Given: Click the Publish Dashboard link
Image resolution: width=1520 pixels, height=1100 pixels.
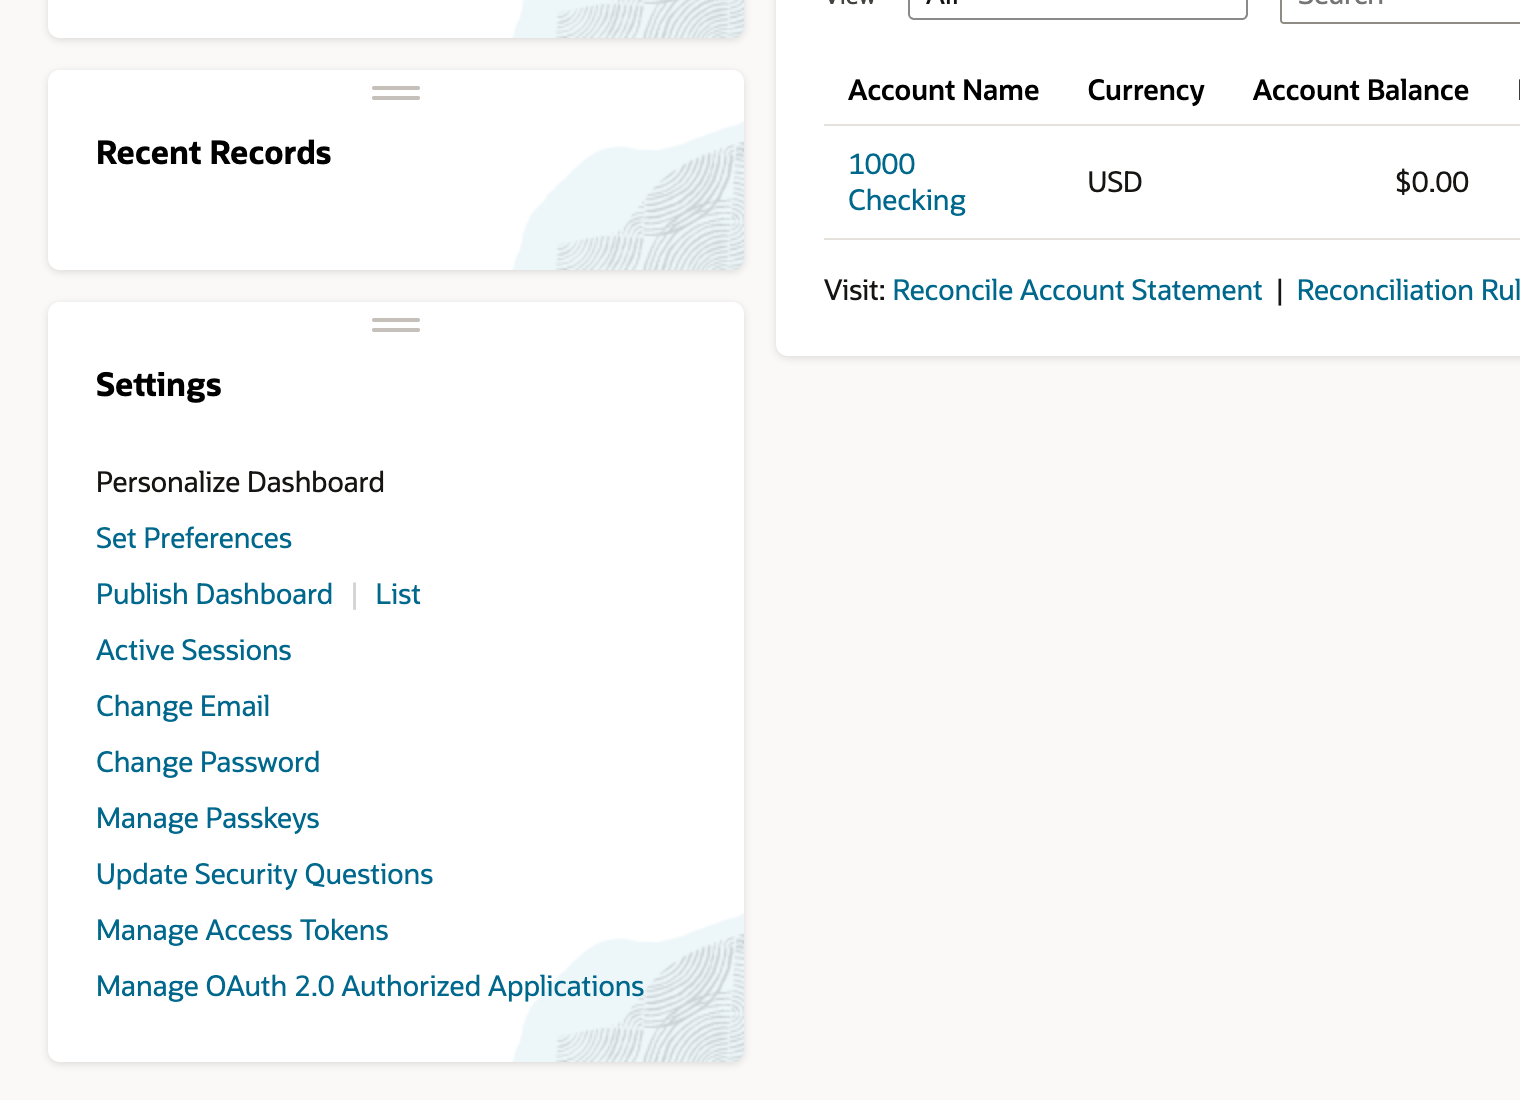Looking at the screenshot, I should [215, 594].
